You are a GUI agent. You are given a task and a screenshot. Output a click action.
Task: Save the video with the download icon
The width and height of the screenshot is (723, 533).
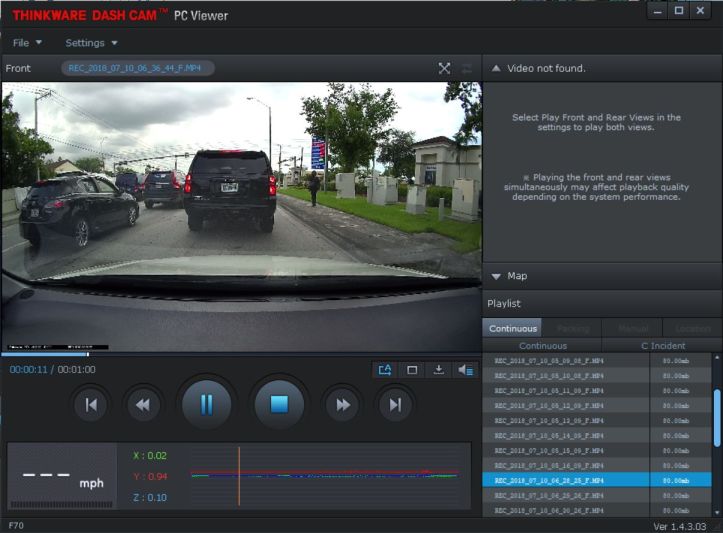[439, 370]
